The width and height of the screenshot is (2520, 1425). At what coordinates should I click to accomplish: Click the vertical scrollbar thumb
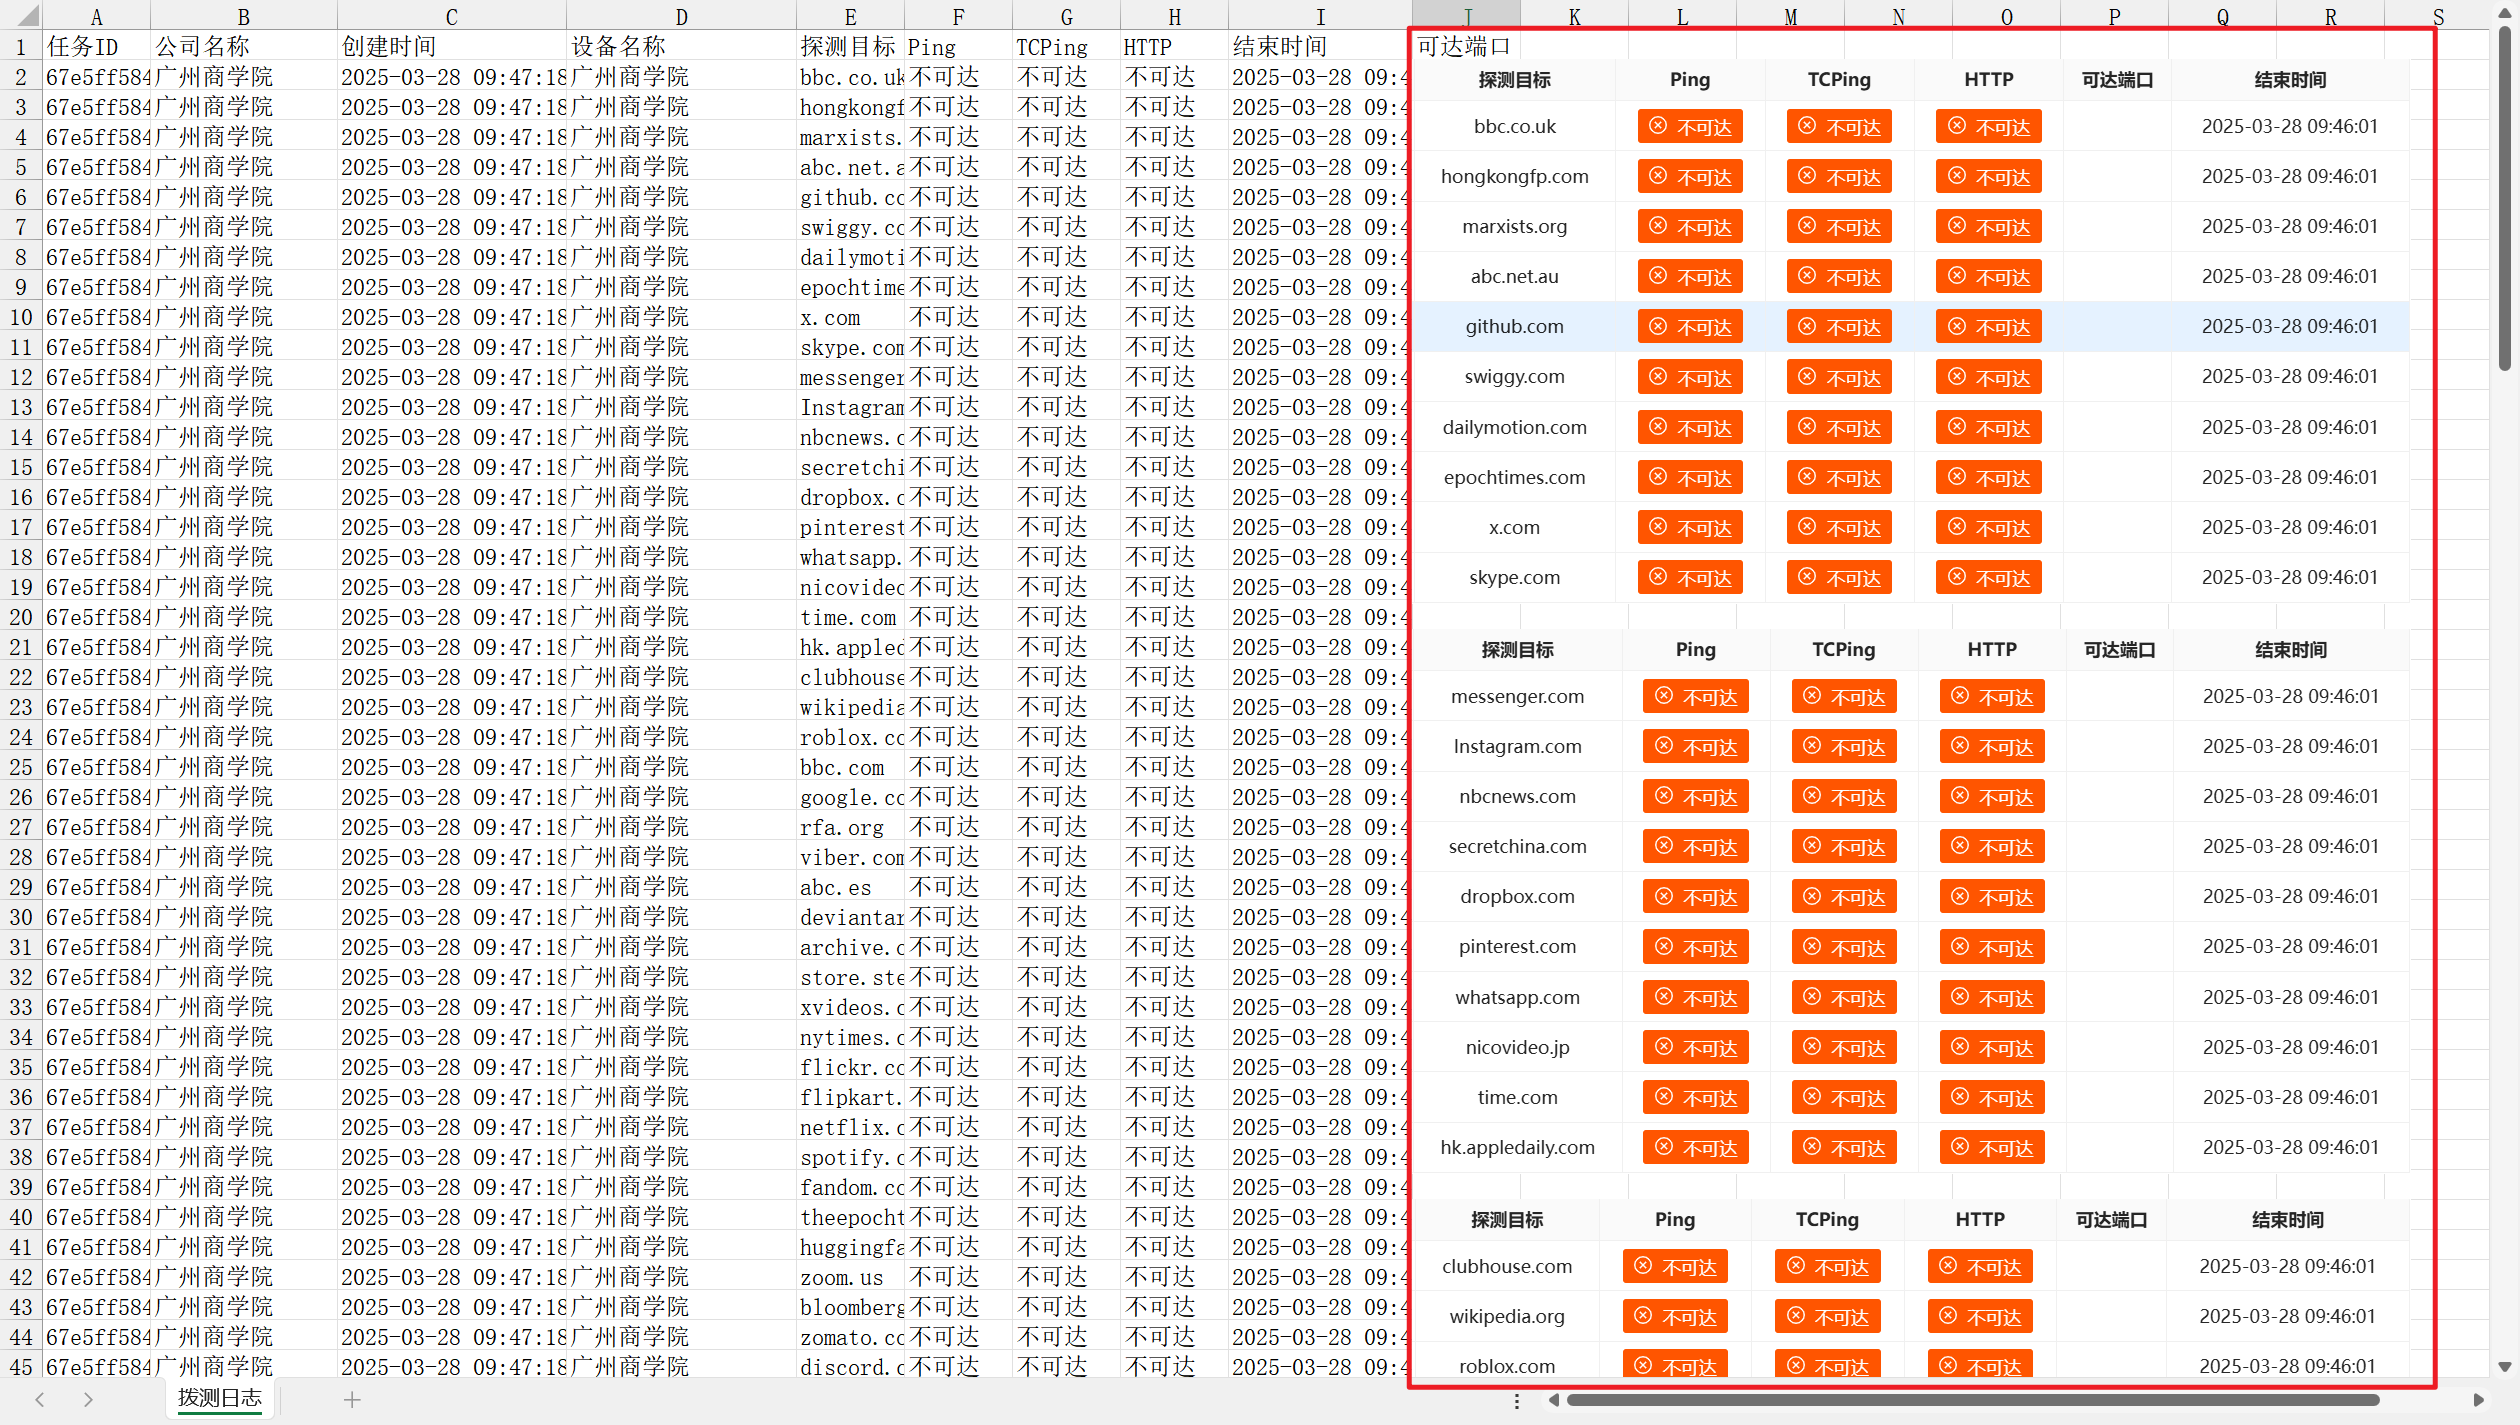click(2505, 200)
